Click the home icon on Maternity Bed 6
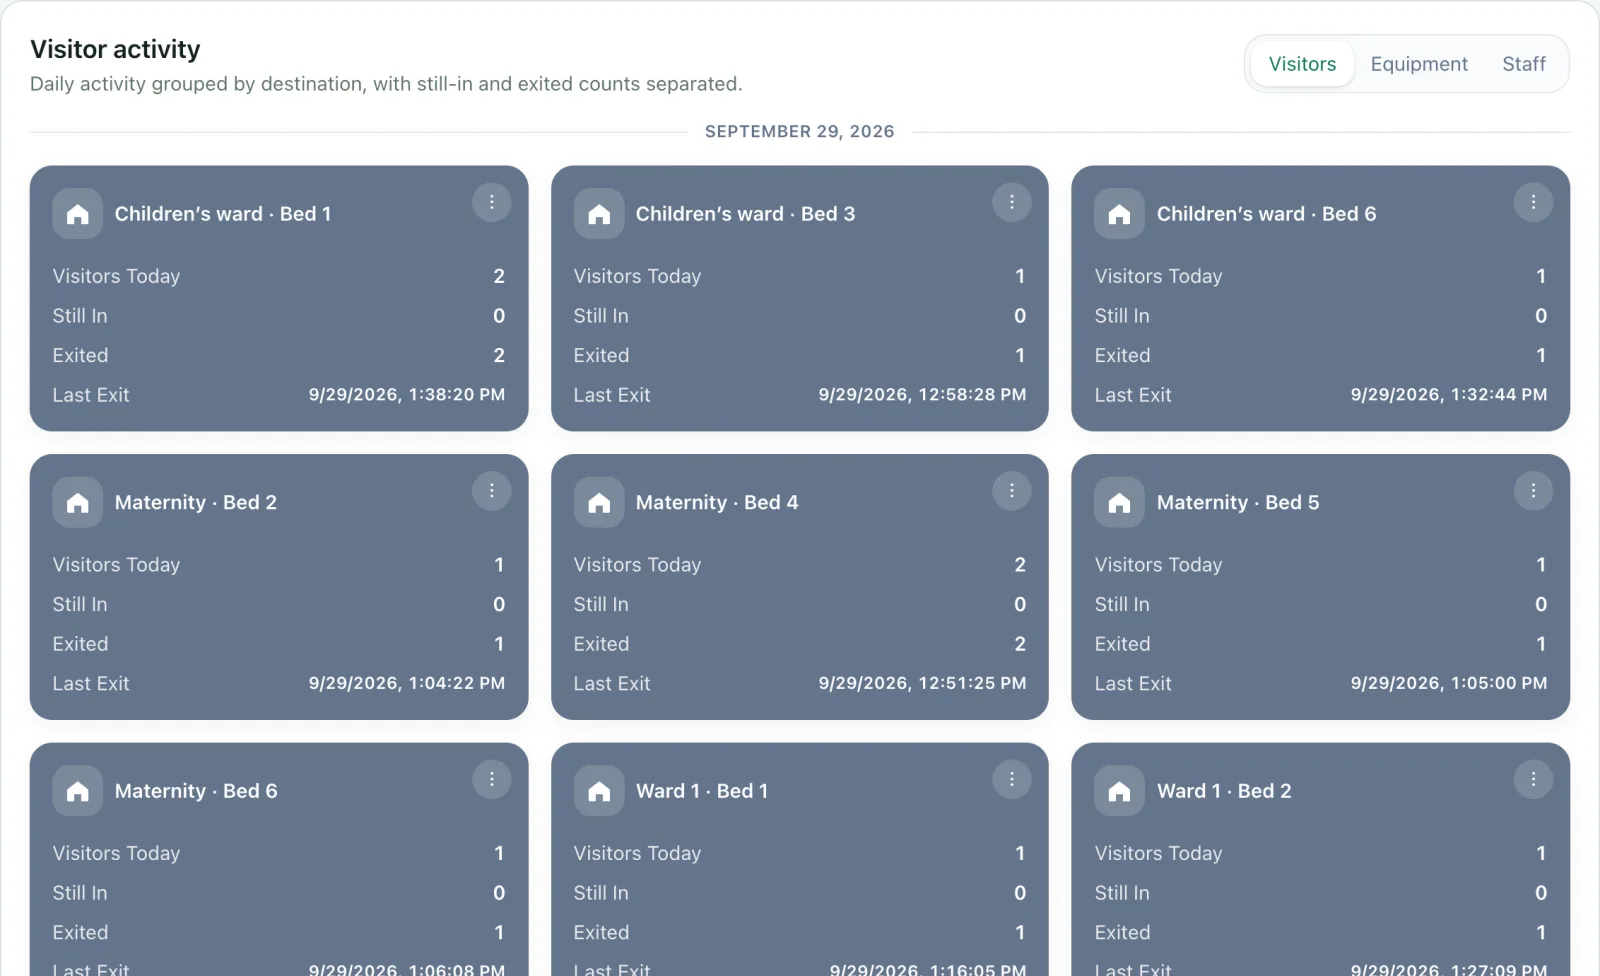The height and width of the screenshot is (976, 1600). coord(78,791)
